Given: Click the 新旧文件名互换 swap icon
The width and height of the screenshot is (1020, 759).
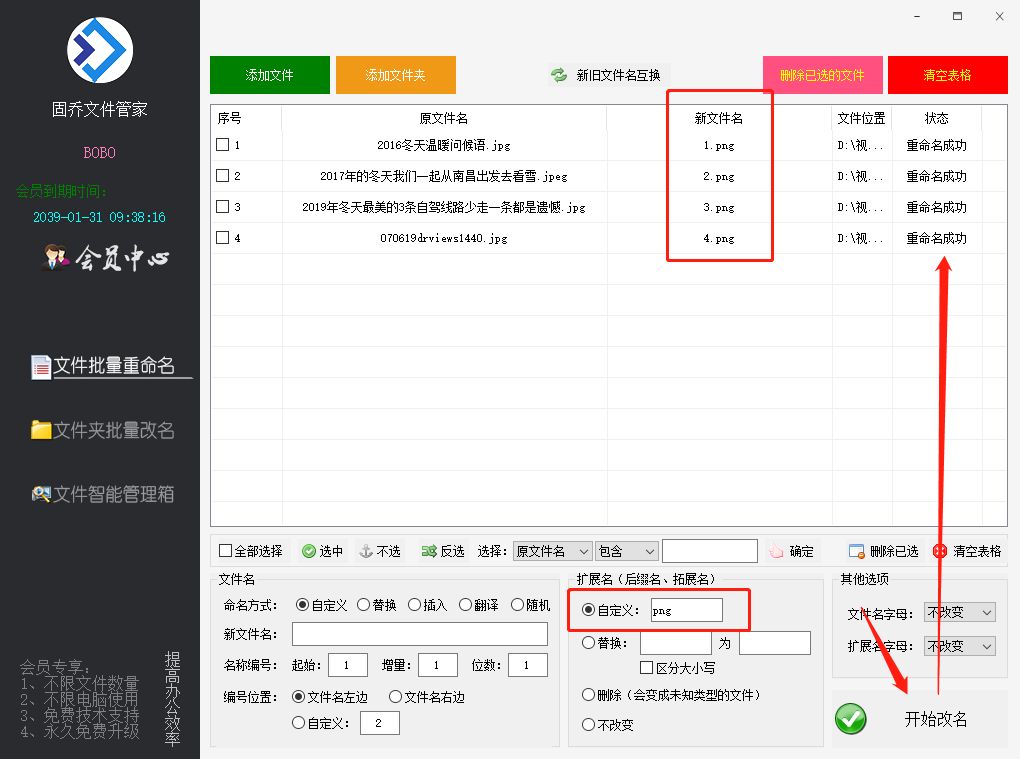Looking at the screenshot, I should click(x=558, y=73).
